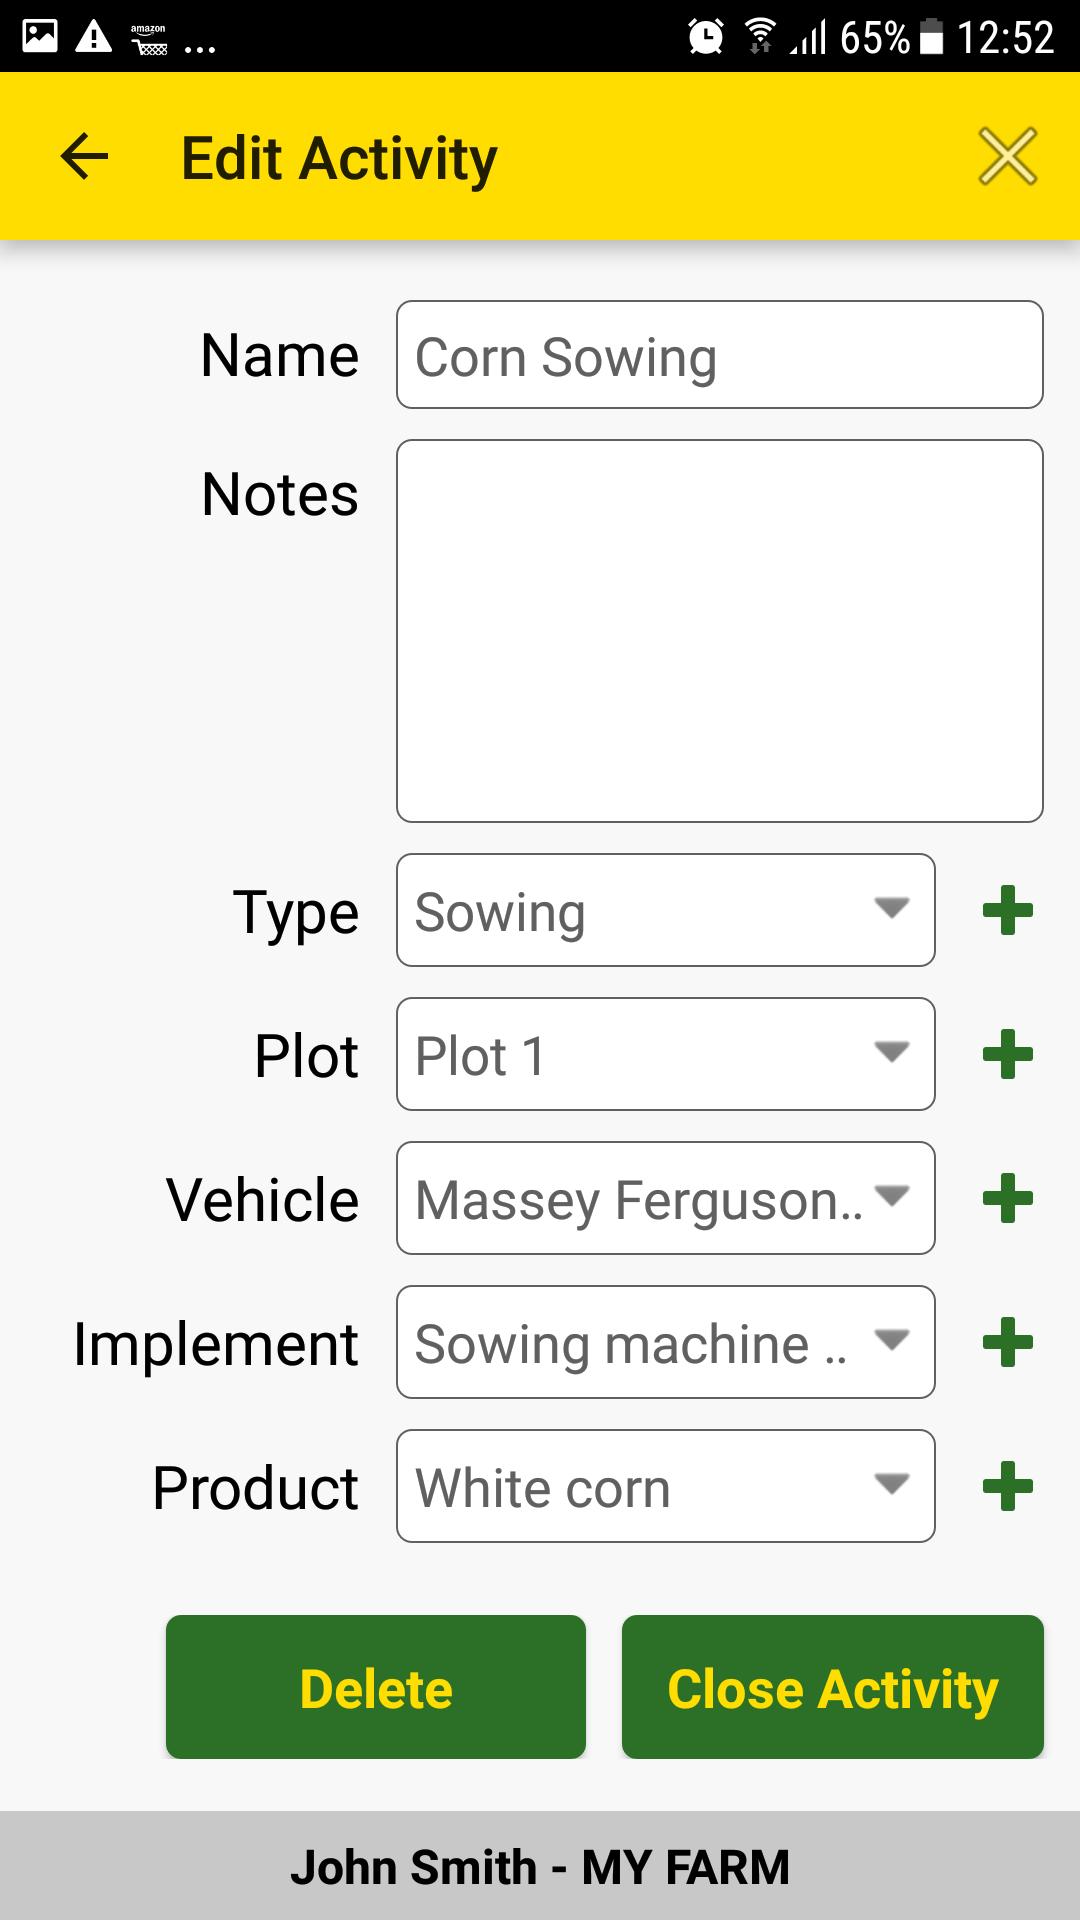Tap the John Smith - MY FARM footer bar
1080x1920 pixels.
click(540, 1866)
